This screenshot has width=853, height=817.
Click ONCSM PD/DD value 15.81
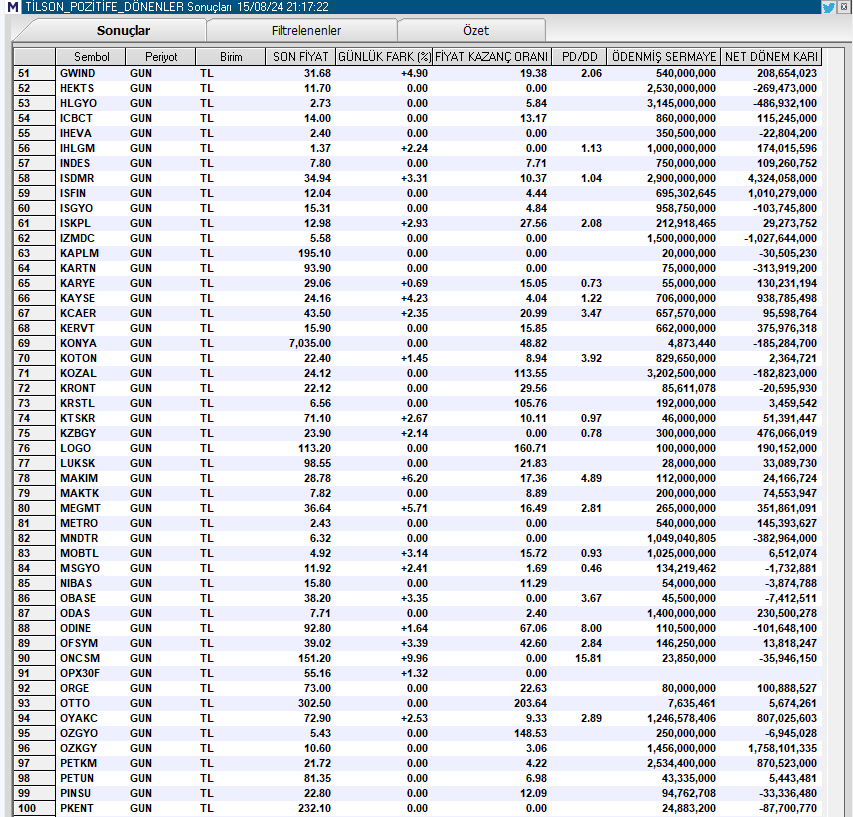588,658
